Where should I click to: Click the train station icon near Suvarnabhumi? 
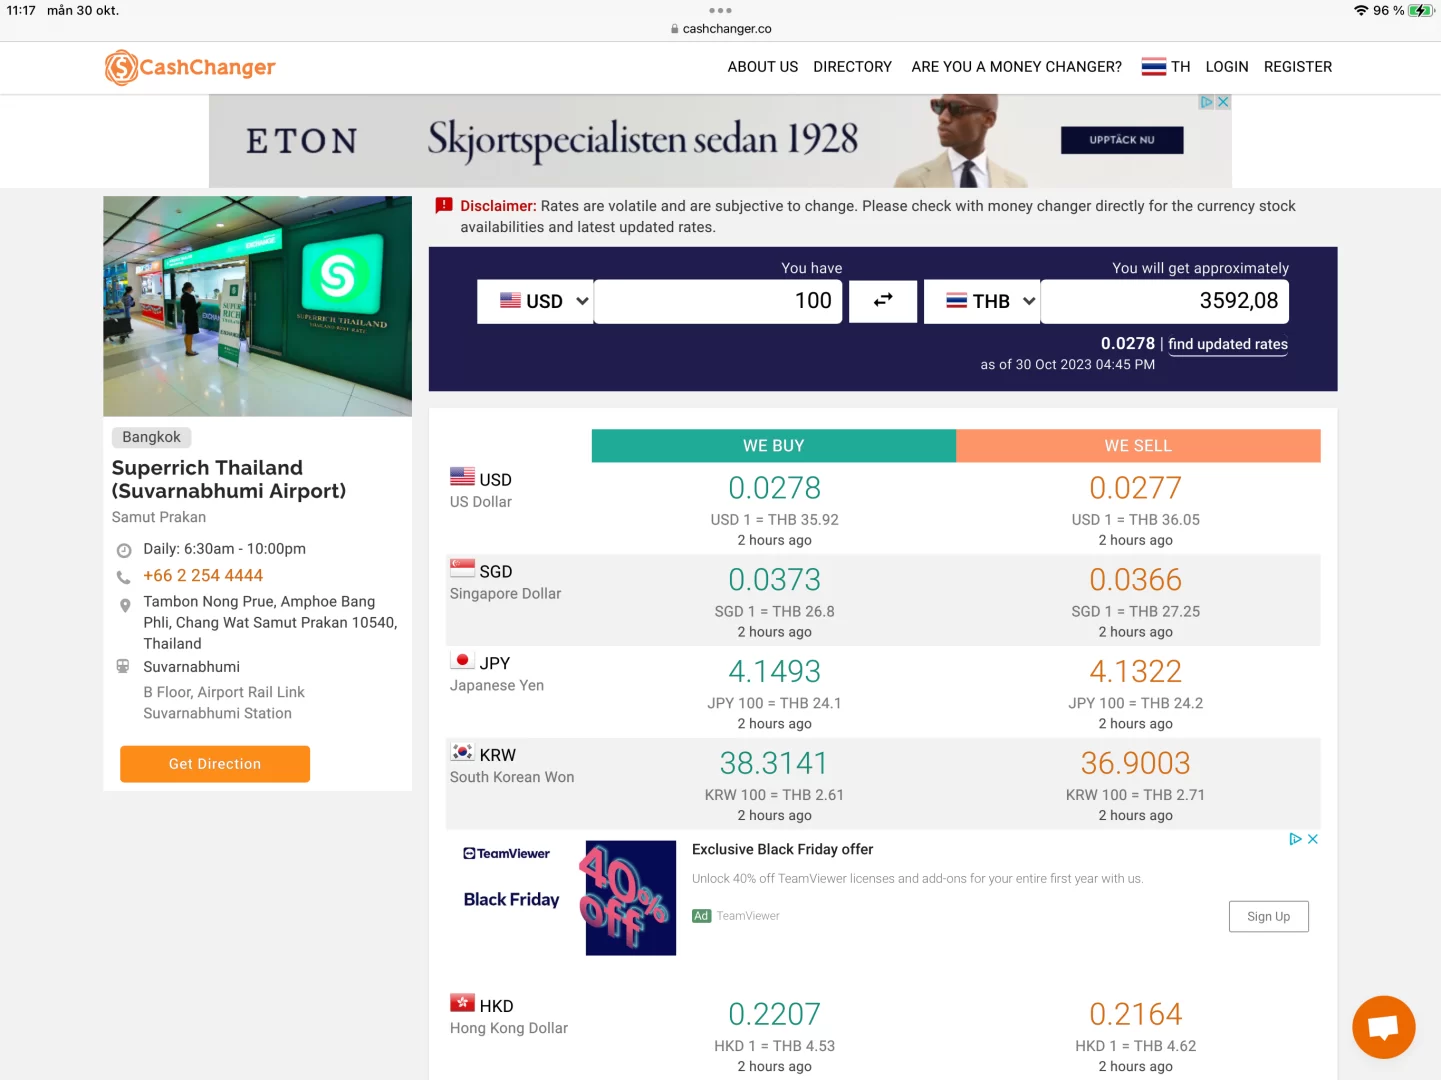[123, 667]
